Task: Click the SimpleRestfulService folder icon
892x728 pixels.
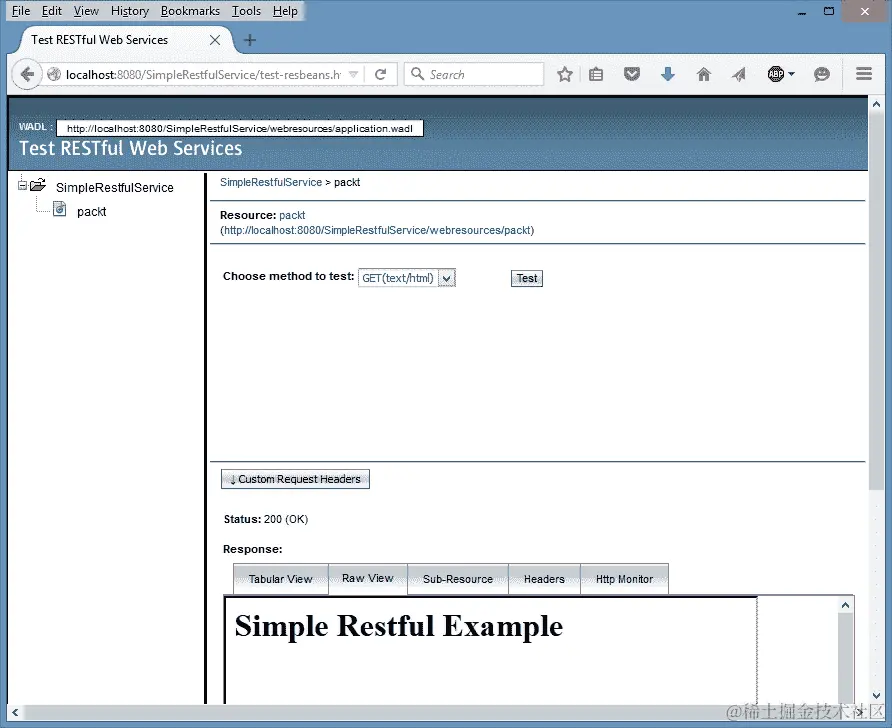Action: pos(38,185)
